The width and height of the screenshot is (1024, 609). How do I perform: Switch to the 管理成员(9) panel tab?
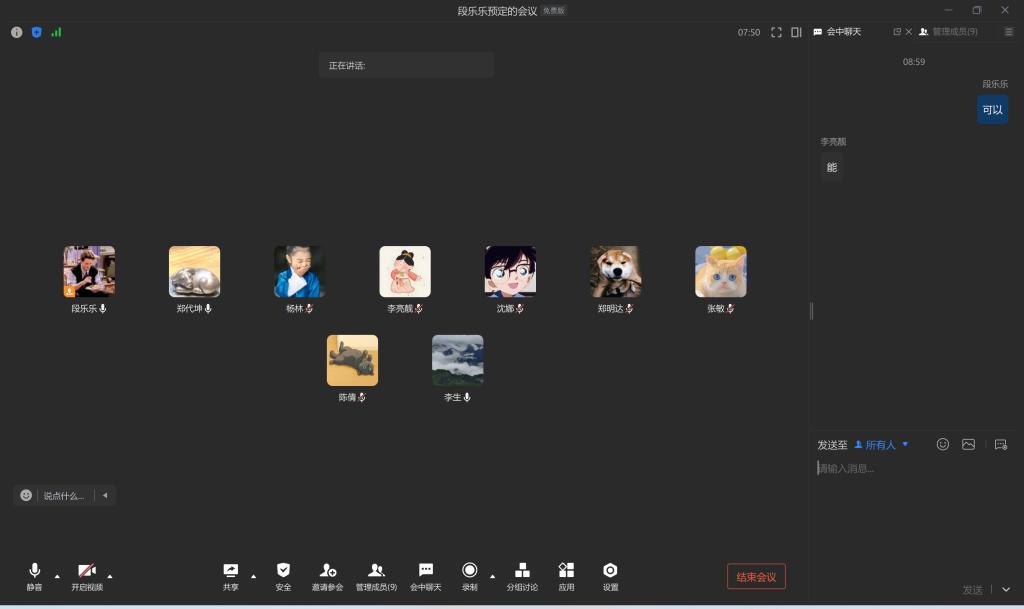[948, 32]
